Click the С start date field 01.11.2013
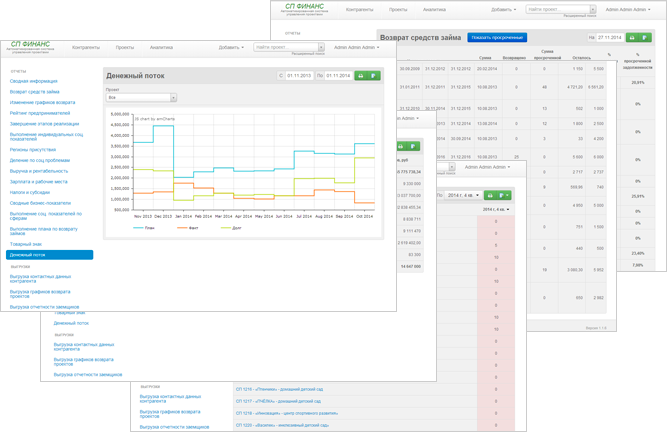Viewport: 667px width, 432px height. 299,76
